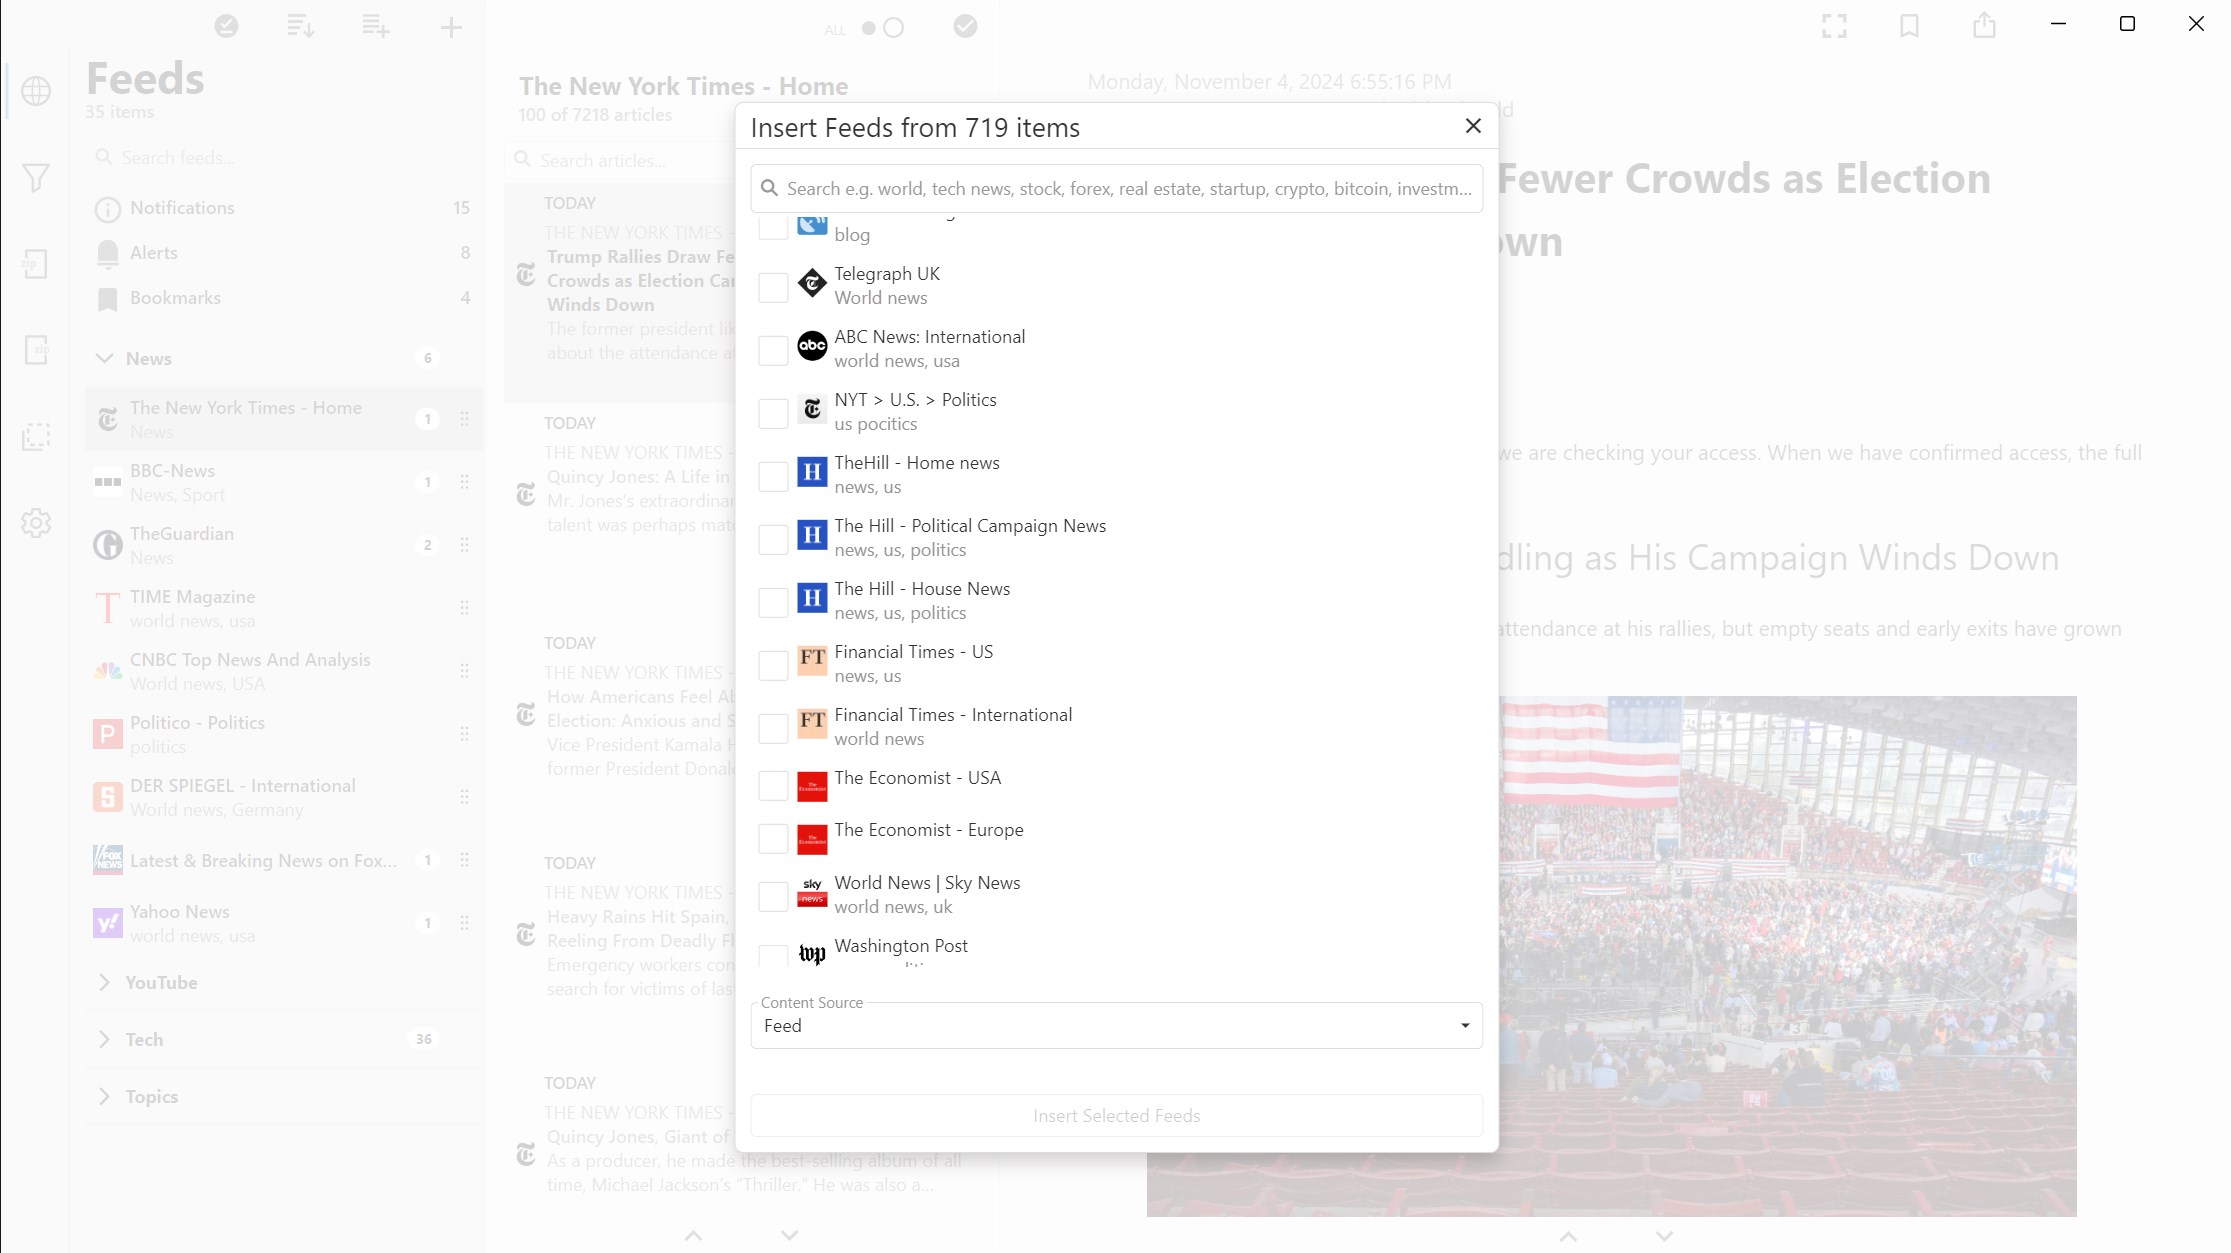
Task: Expand the Tech section in sidebar
Action: (x=105, y=1039)
